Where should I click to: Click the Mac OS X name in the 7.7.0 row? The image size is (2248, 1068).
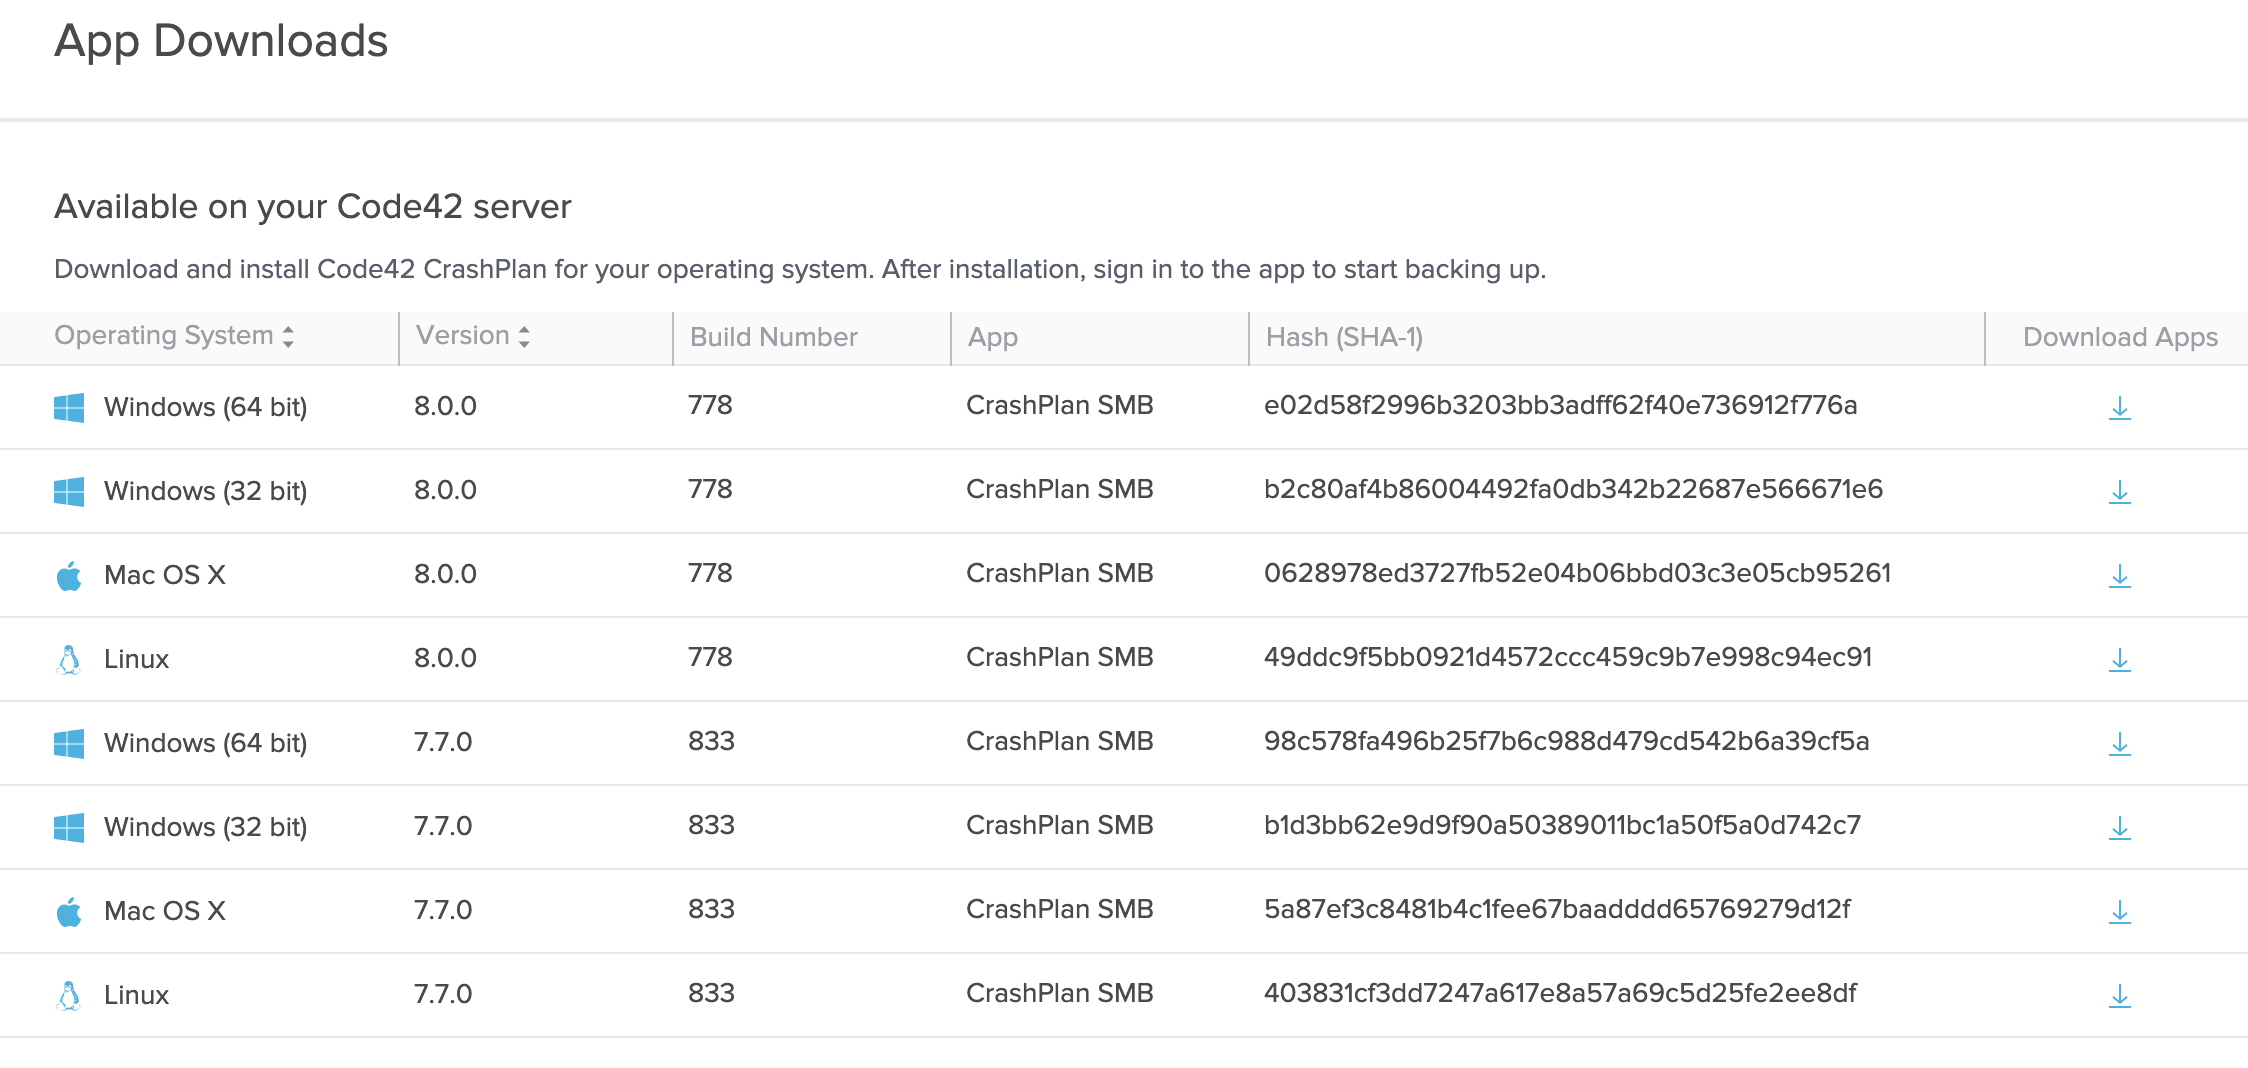coord(165,911)
